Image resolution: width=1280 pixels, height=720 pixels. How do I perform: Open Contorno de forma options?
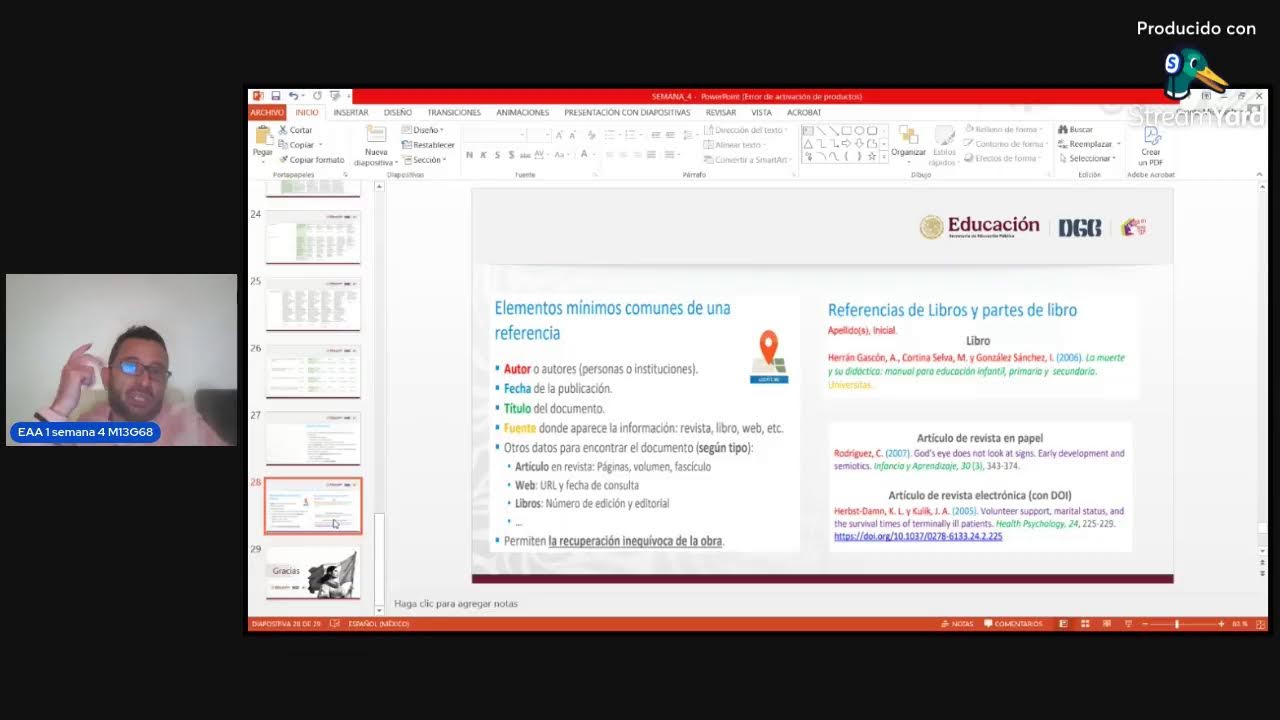[1004, 144]
